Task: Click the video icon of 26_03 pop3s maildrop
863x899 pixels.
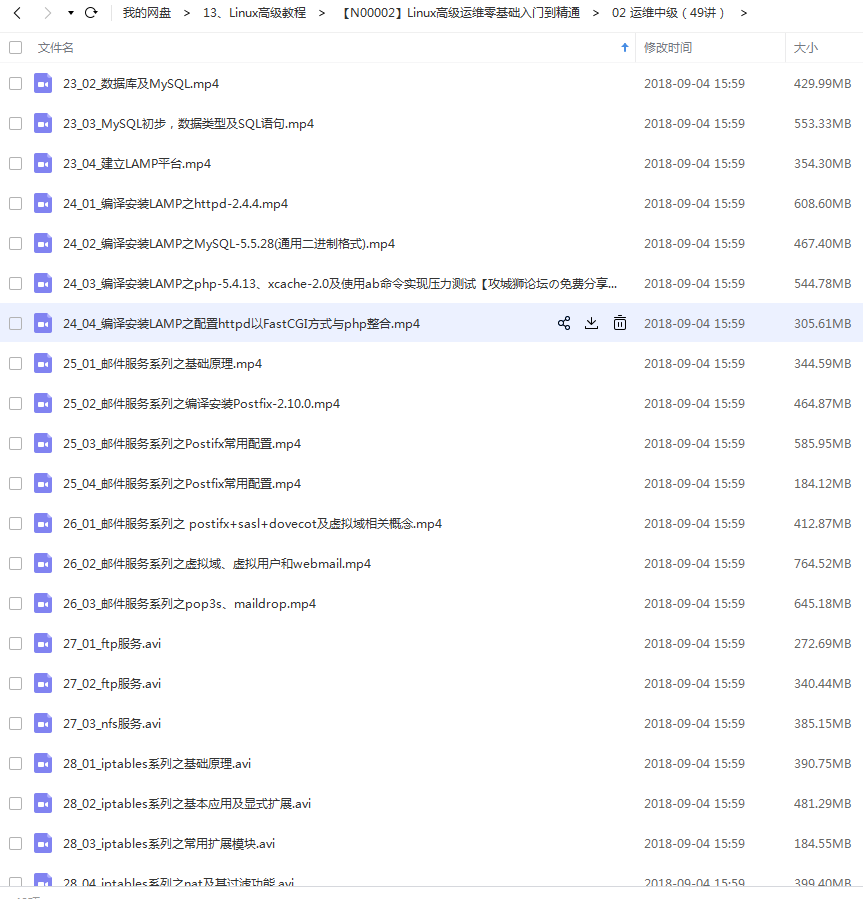Action: pyautogui.click(x=43, y=604)
